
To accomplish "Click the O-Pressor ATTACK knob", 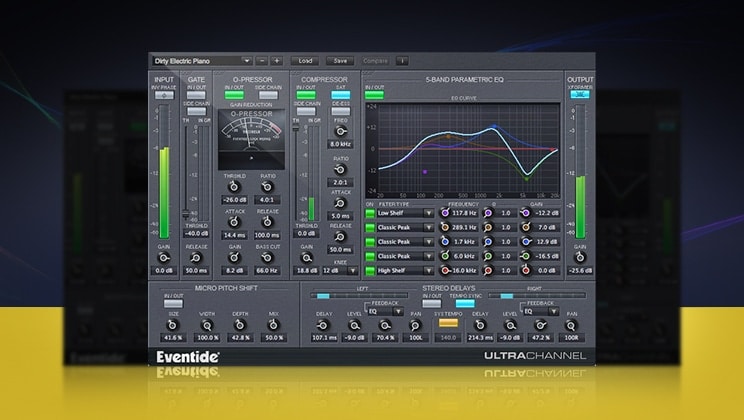I will 234,222.
